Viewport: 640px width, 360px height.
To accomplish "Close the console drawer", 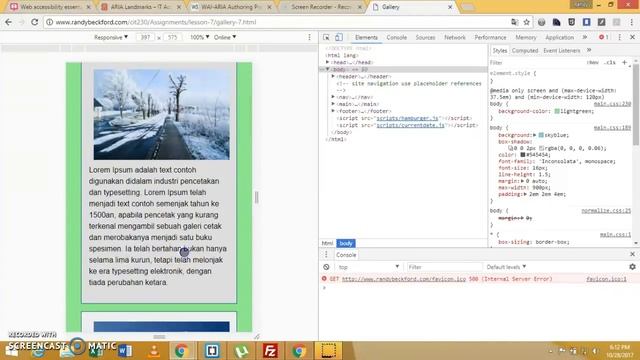I will [632, 254].
